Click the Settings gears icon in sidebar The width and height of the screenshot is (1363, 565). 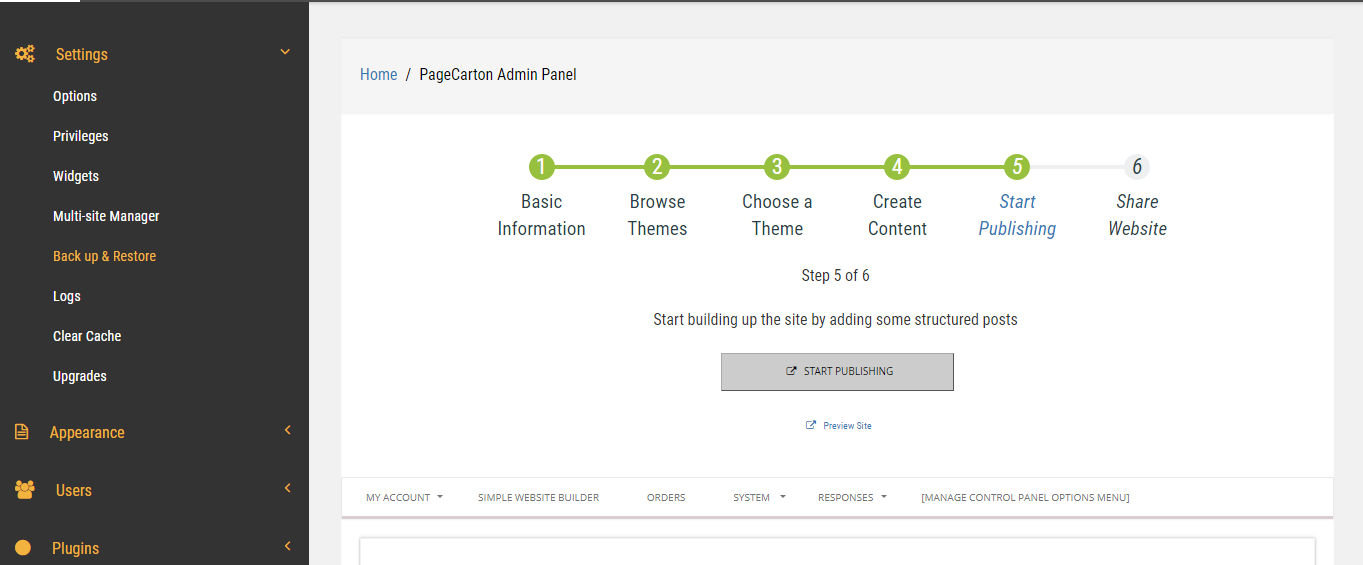tap(25, 54)
